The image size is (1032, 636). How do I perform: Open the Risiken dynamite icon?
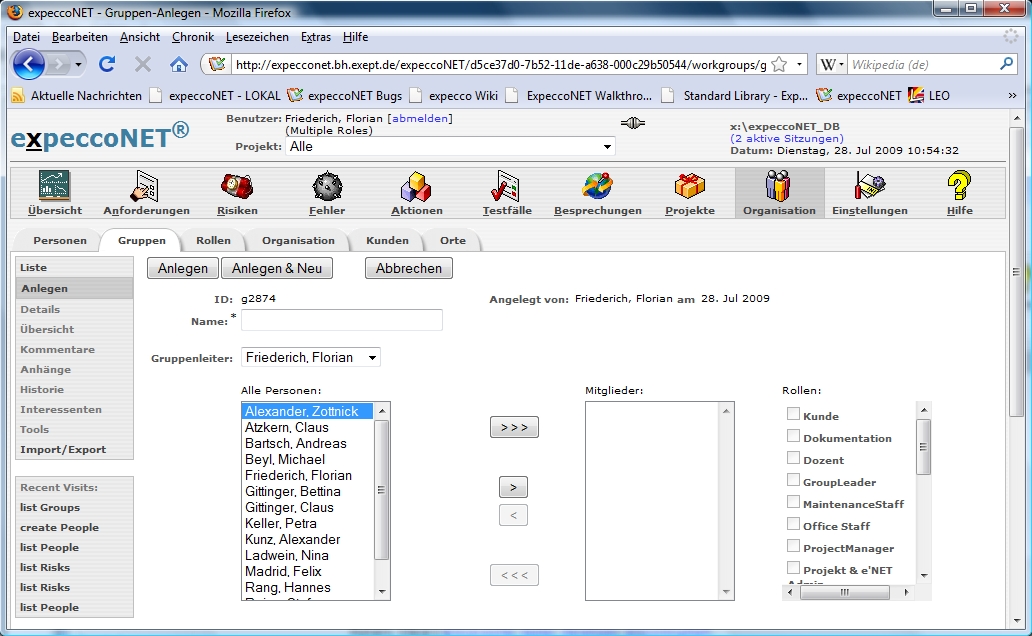[237, 186]
